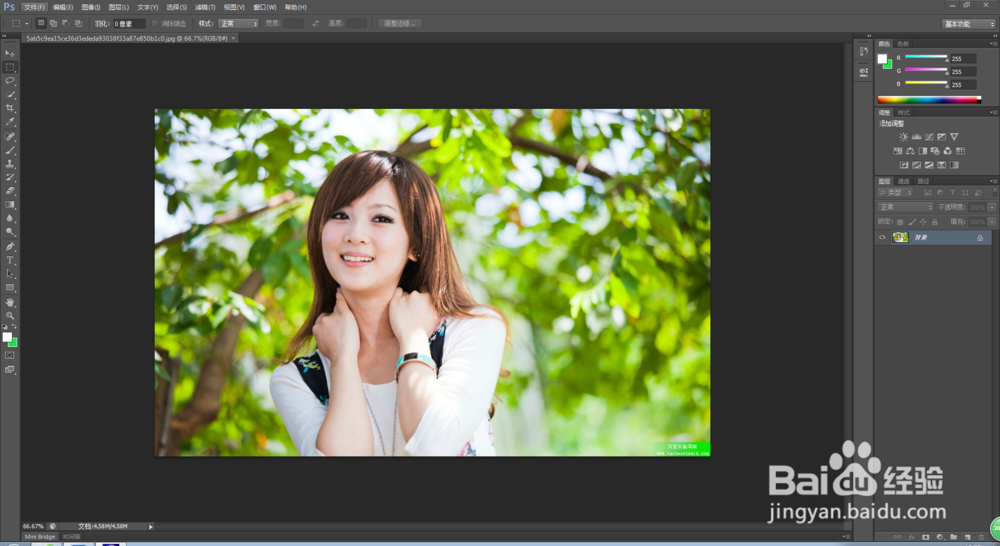Choose Add to Selection mode
The height and width of the screenshot is (546, 1000).
coord(54,24)
